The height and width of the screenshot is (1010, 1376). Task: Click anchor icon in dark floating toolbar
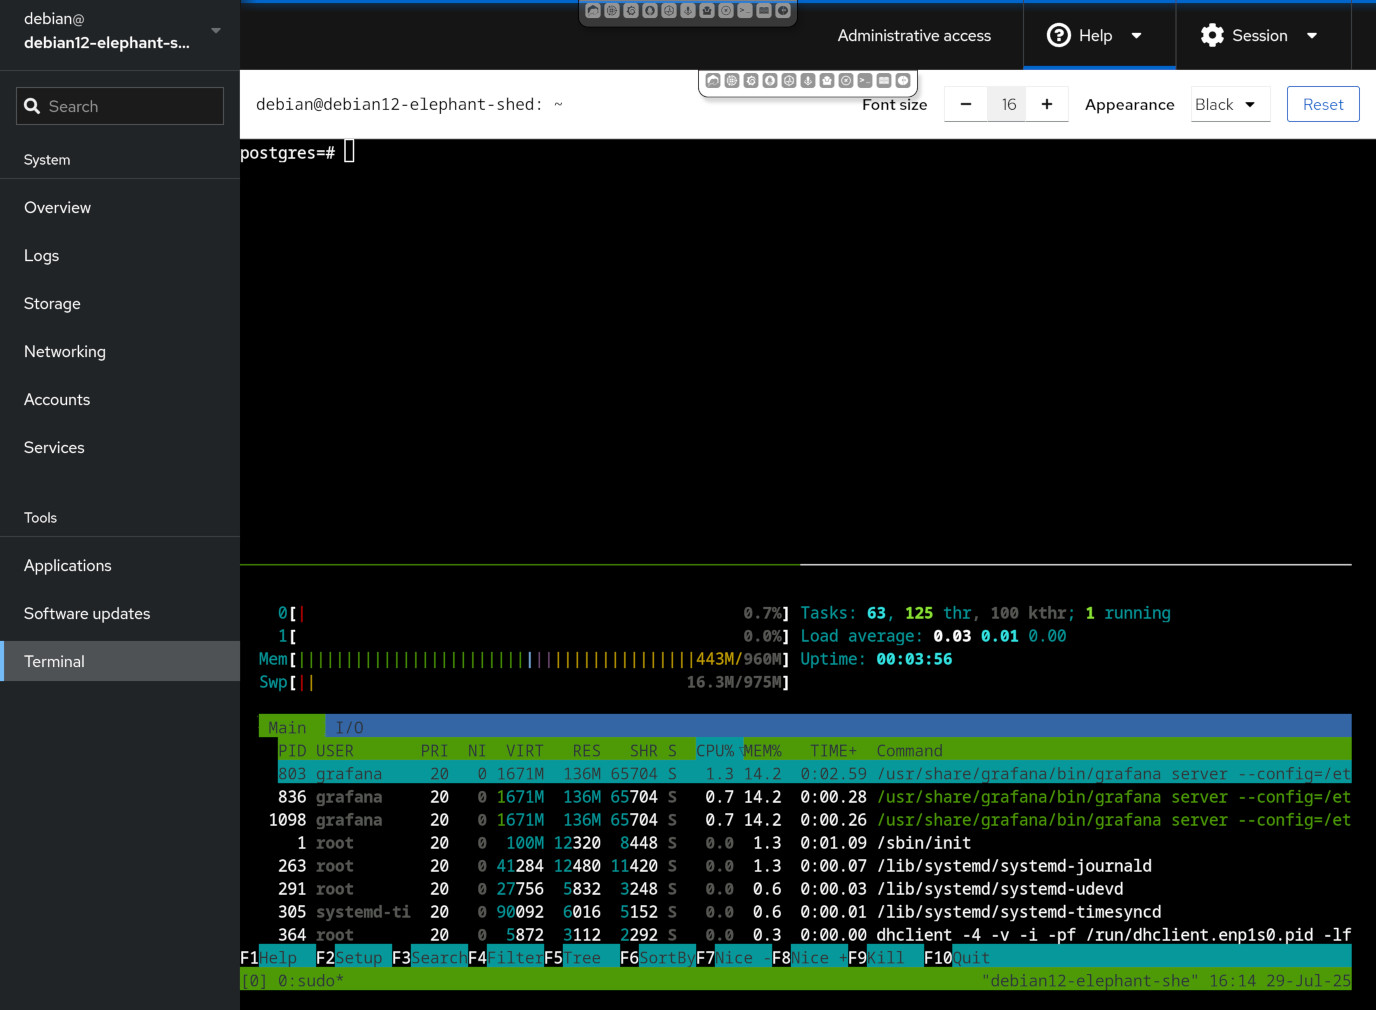[688, 11]
